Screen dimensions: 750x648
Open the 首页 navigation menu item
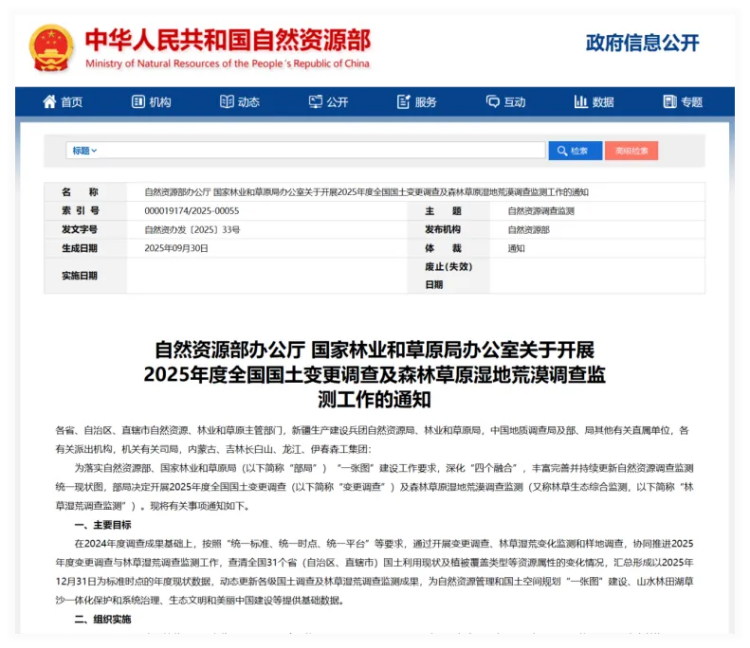pyautogui.click(x=71, y=102)
